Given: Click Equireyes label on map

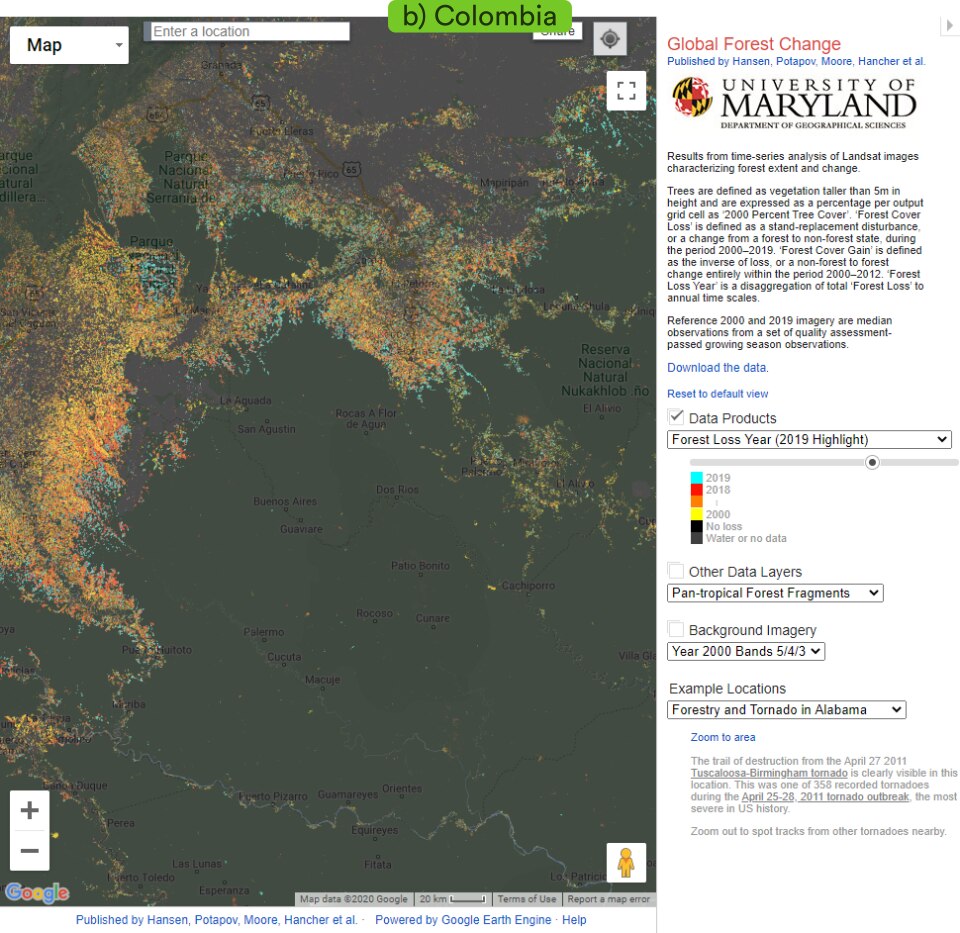Looking at the screenshot, I should 374,830.
